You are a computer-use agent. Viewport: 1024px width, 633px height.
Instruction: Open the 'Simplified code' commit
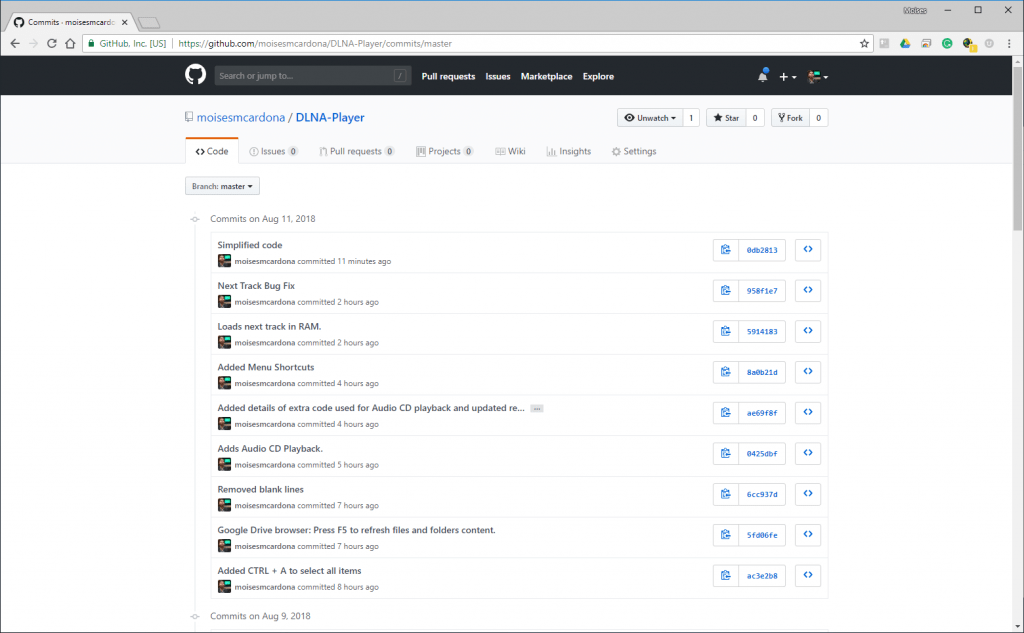(250, 245)
